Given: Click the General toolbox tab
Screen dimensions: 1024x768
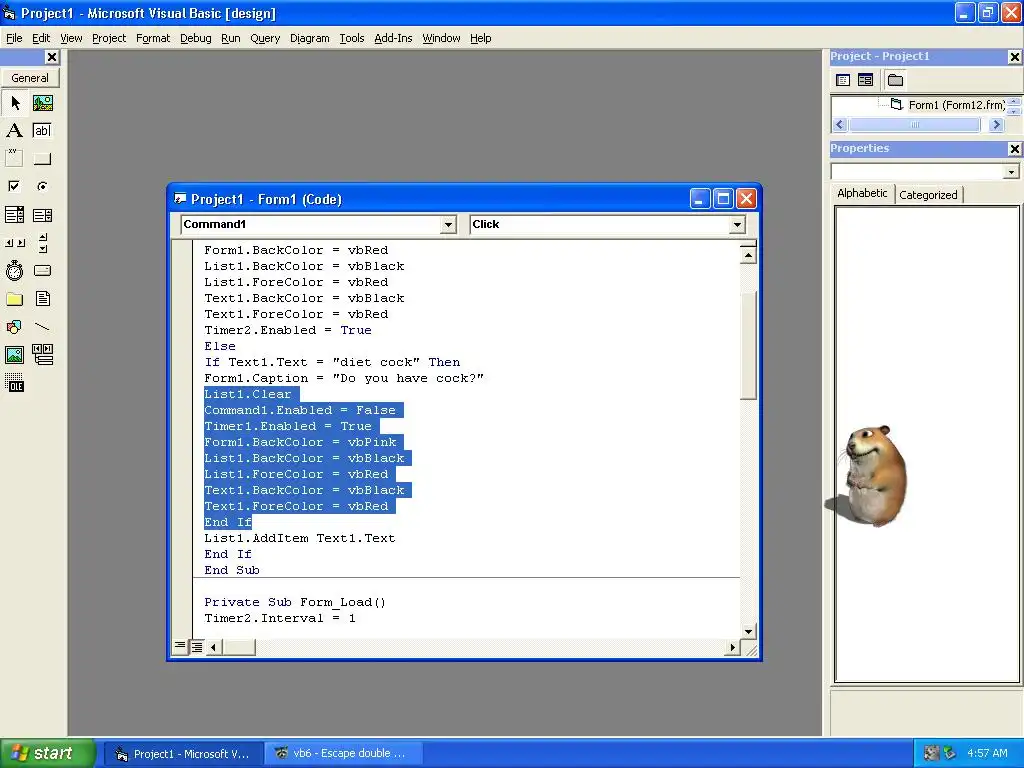Looking at the screenshot, I should (30, 78).
